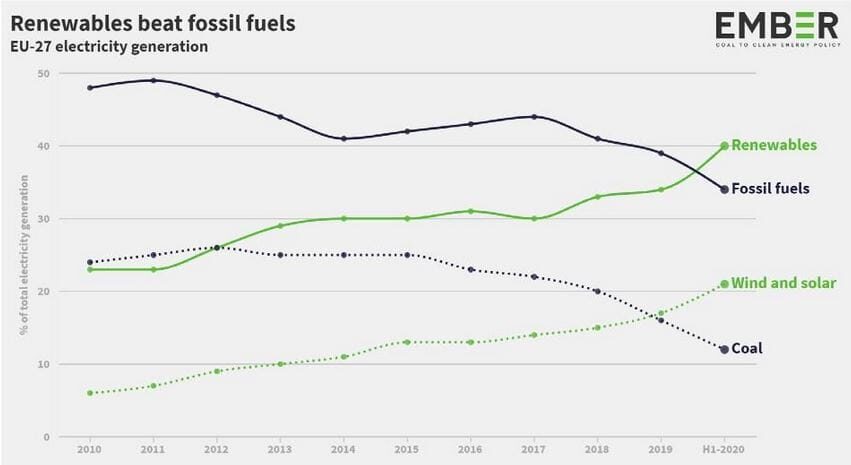Image resolution: width=851 pixels, height=465 pixels.
Task: Click the Coal series label
Action: [x=747, y=348]
